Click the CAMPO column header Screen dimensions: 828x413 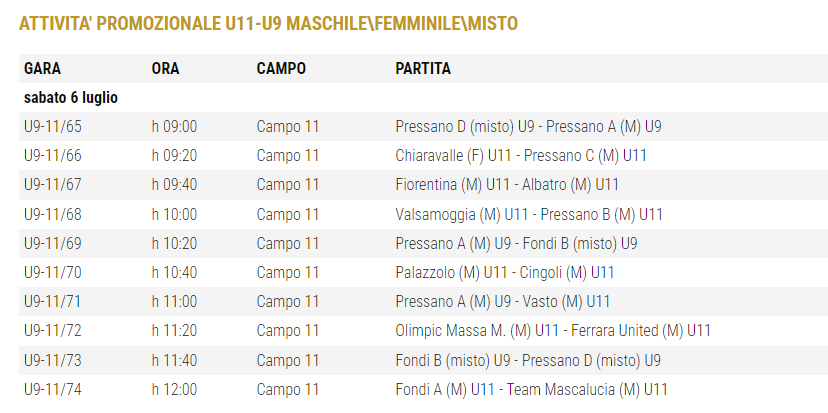[x=281, y=69]
